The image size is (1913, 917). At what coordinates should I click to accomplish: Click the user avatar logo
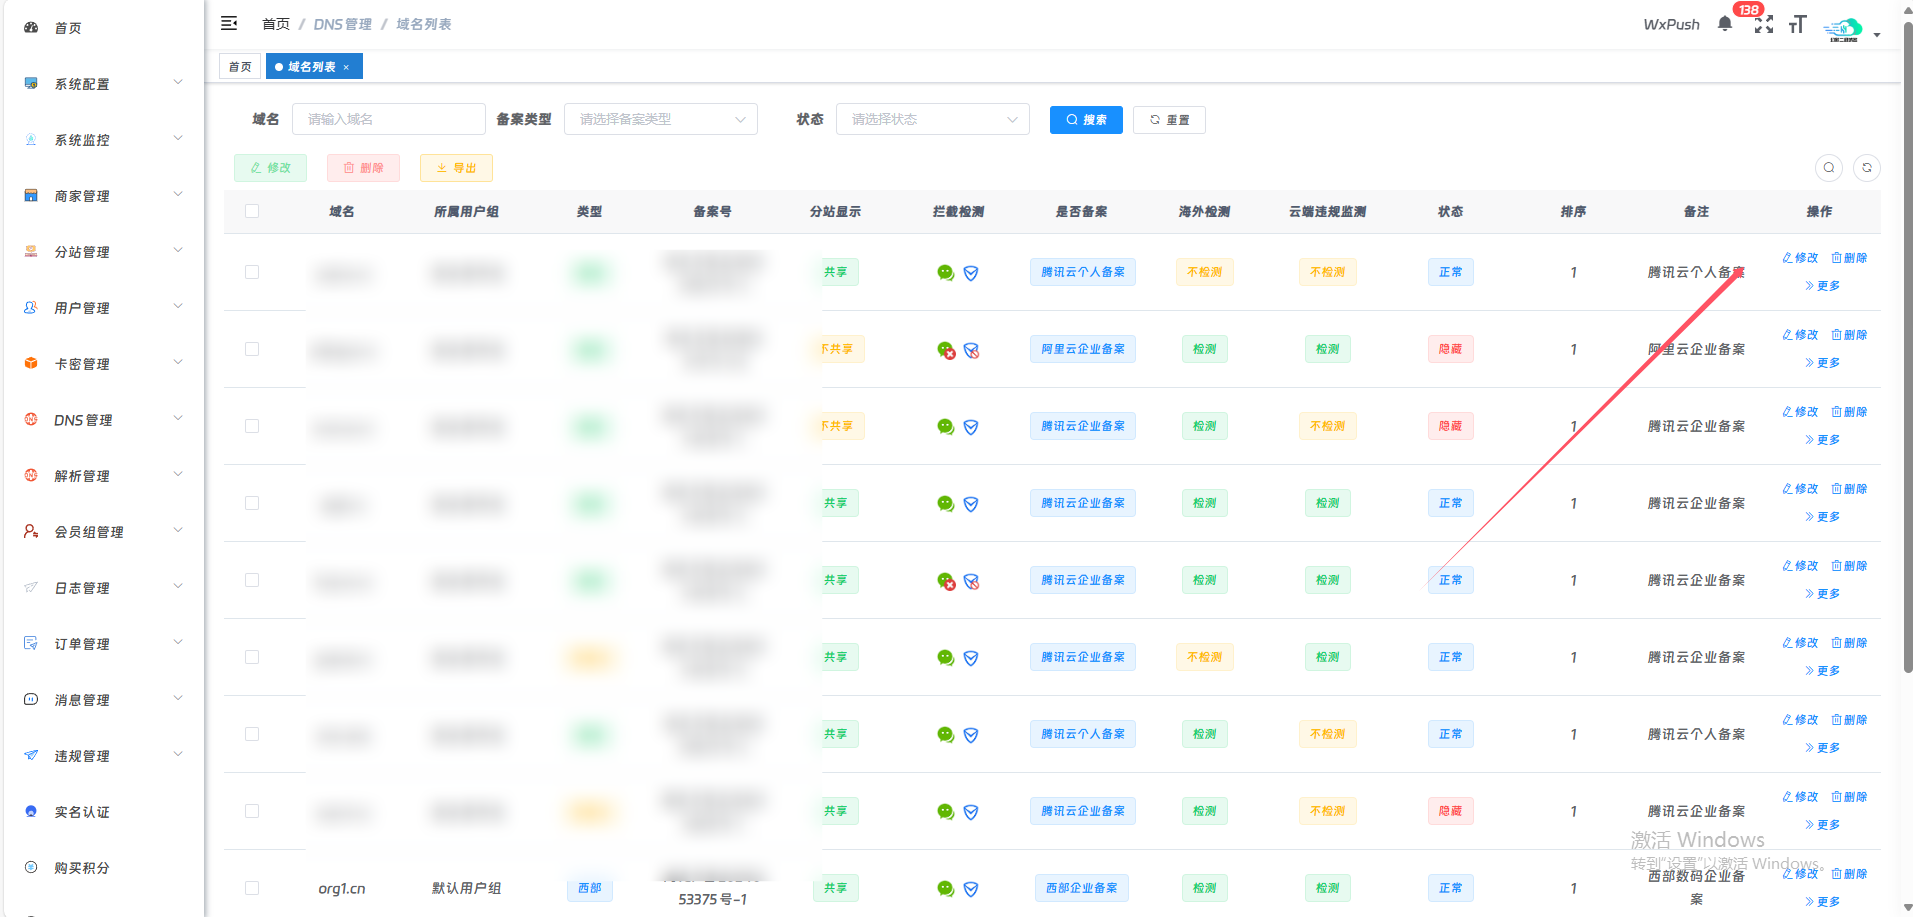(x=1843, y=29)
